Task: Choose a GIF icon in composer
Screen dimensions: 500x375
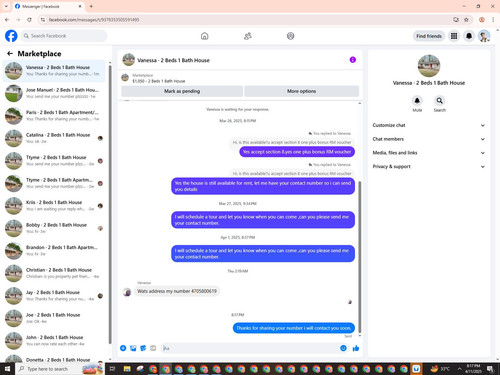Action: point(153,348)
